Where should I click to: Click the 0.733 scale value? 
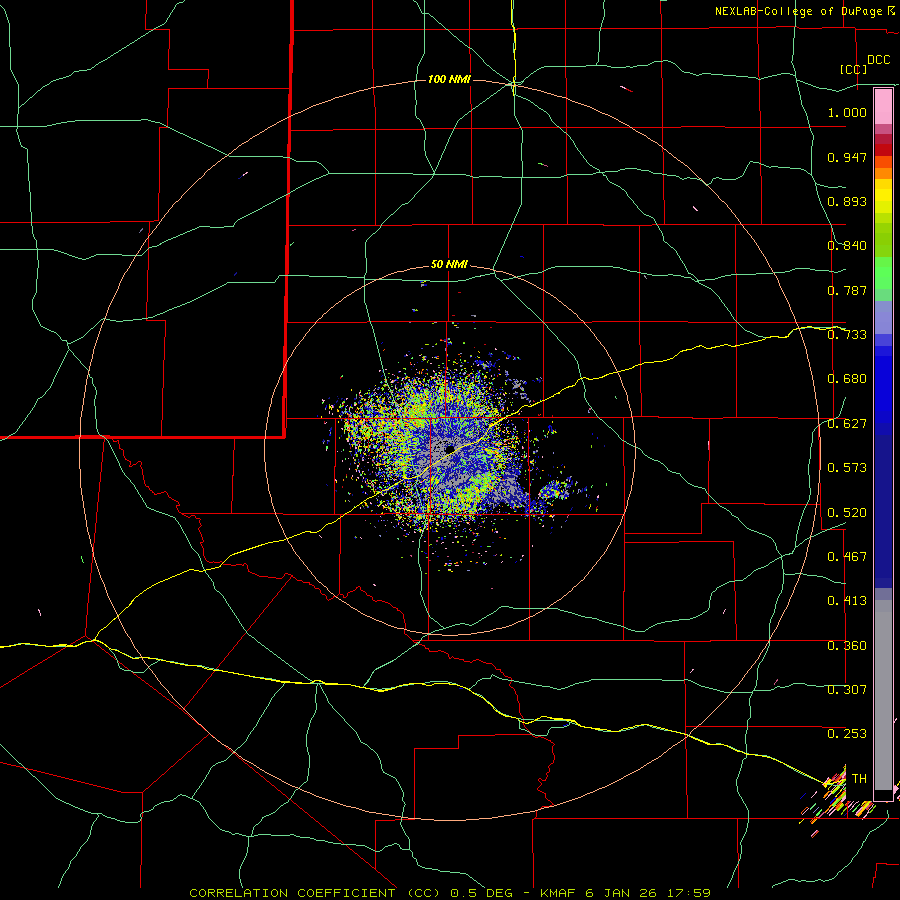click(847, 335)
